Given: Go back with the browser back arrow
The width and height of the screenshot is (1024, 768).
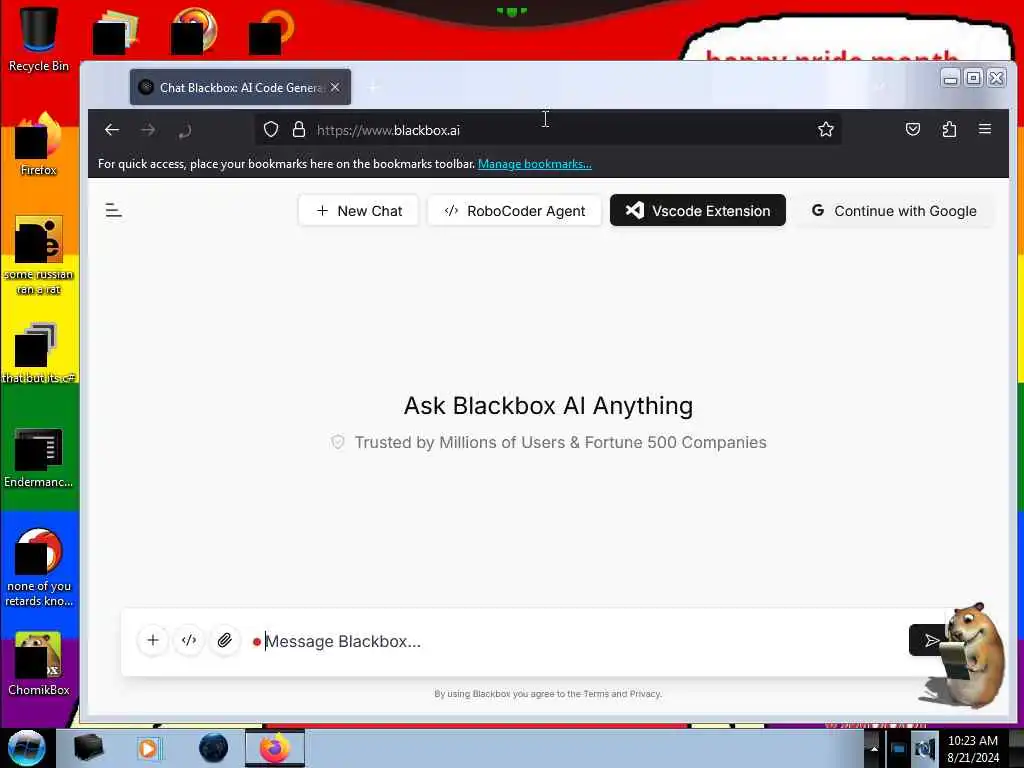Looking at the screenshot, I should point(112,130).
